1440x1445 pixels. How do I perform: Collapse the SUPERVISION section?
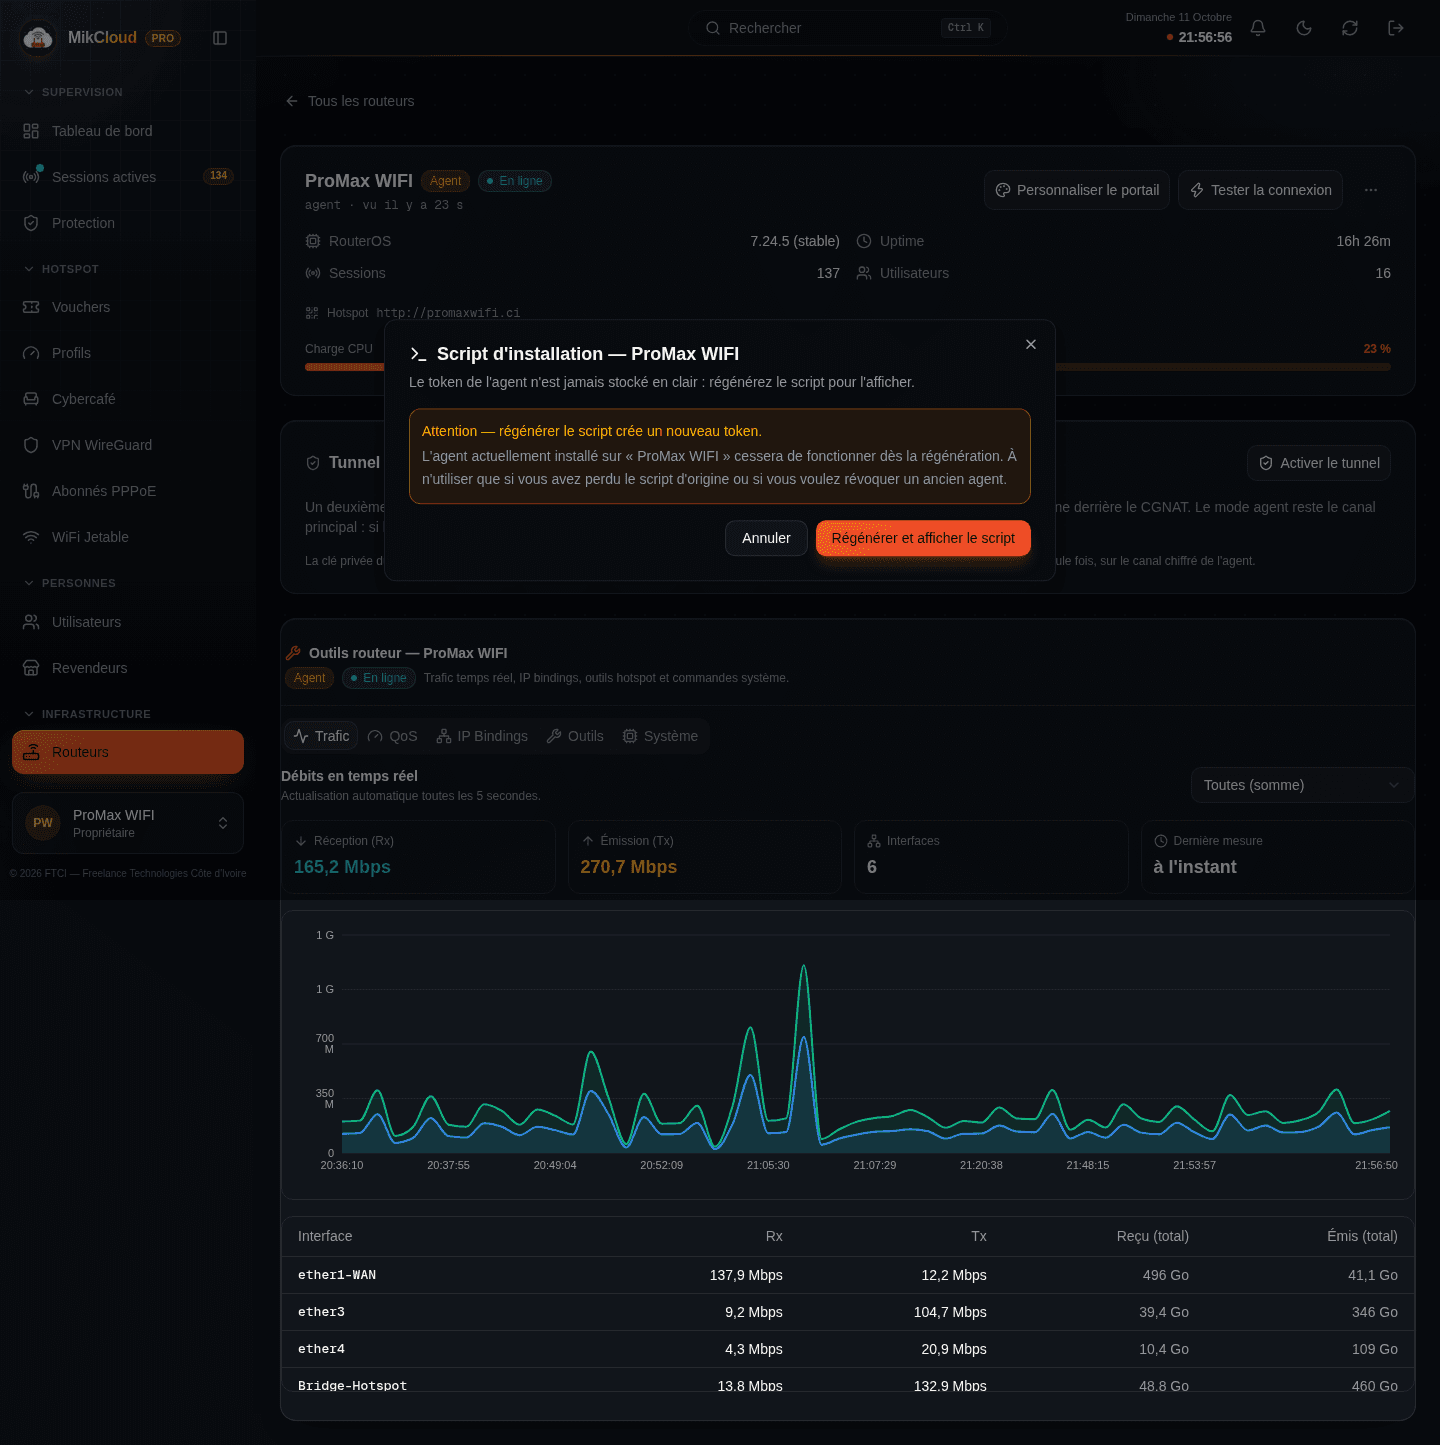point(73,92)
